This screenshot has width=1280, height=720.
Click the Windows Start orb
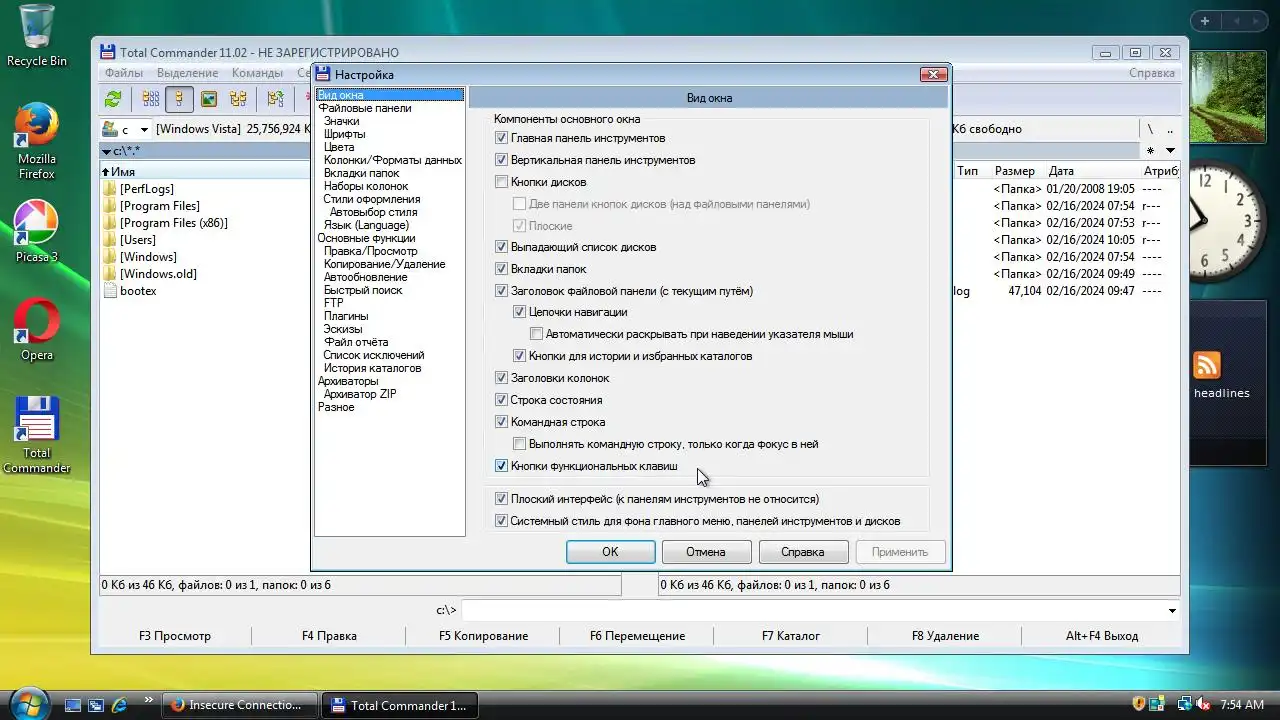[29, 703]
